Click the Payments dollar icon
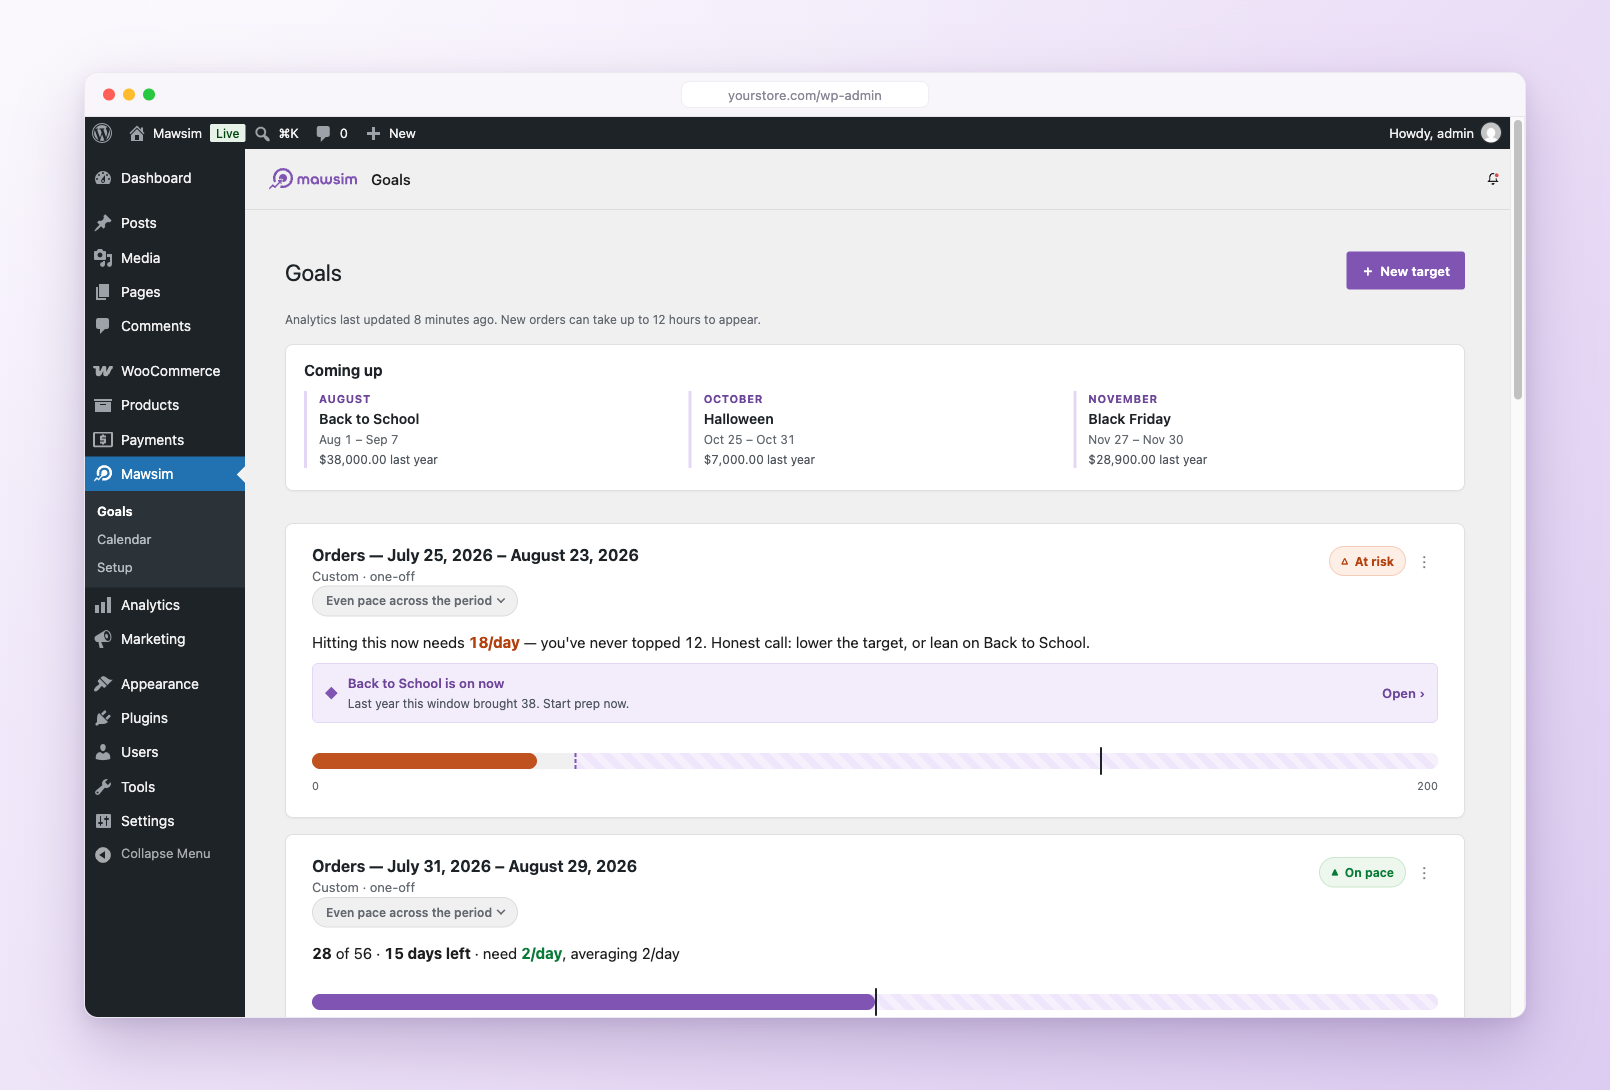 103,440
